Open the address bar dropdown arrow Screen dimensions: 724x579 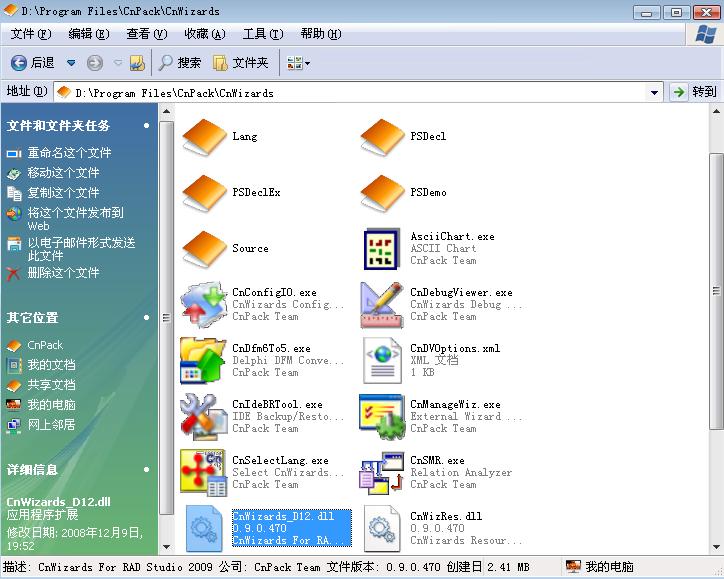point(655,92)
